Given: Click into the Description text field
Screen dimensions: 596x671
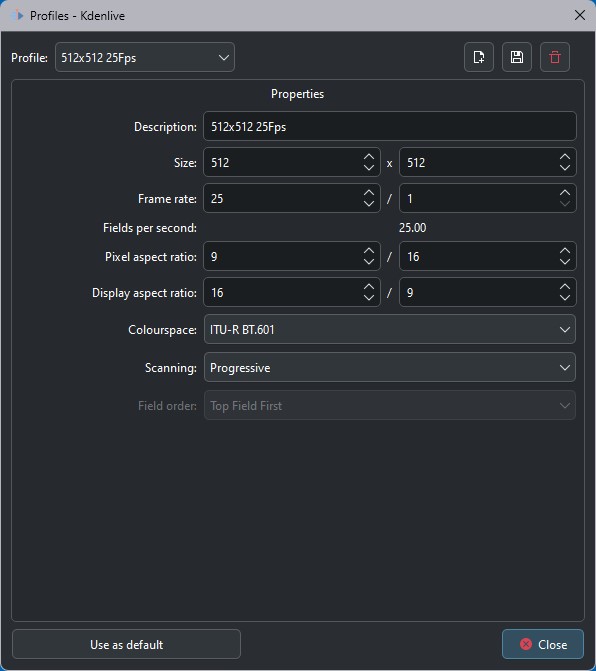Looking at the screenshot, I should [390, 126].
